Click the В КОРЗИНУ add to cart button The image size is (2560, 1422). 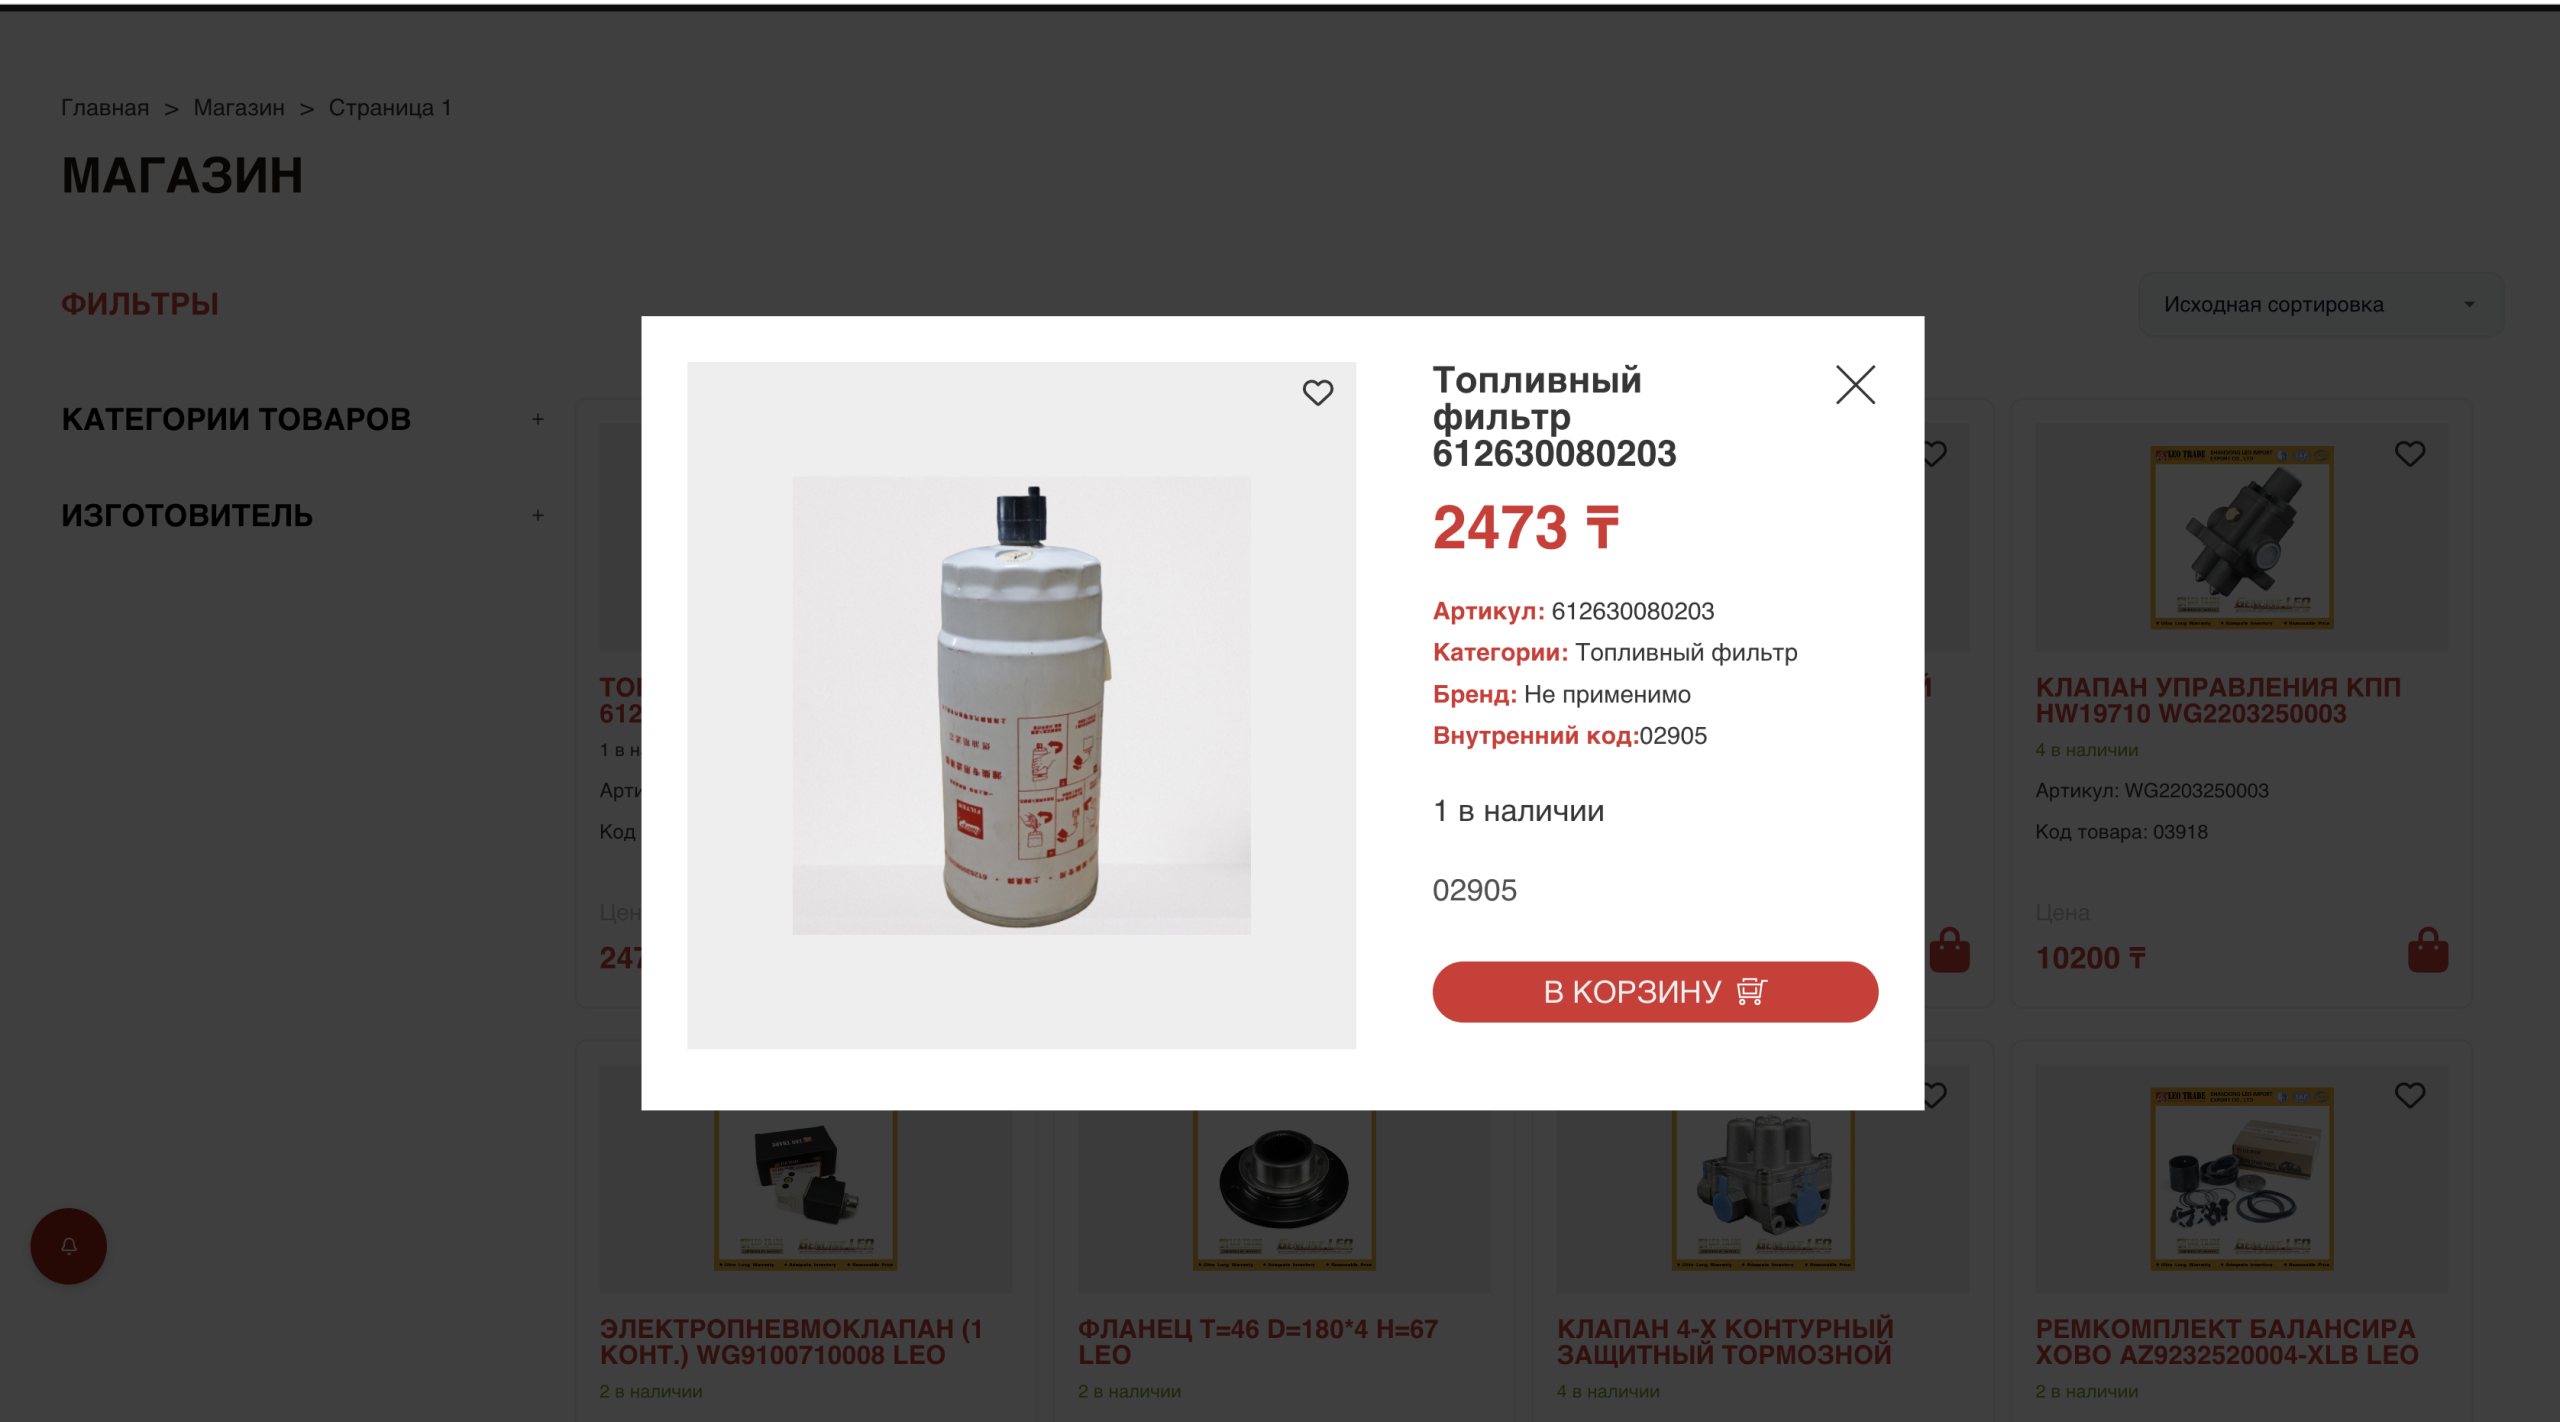[1654, 991]
